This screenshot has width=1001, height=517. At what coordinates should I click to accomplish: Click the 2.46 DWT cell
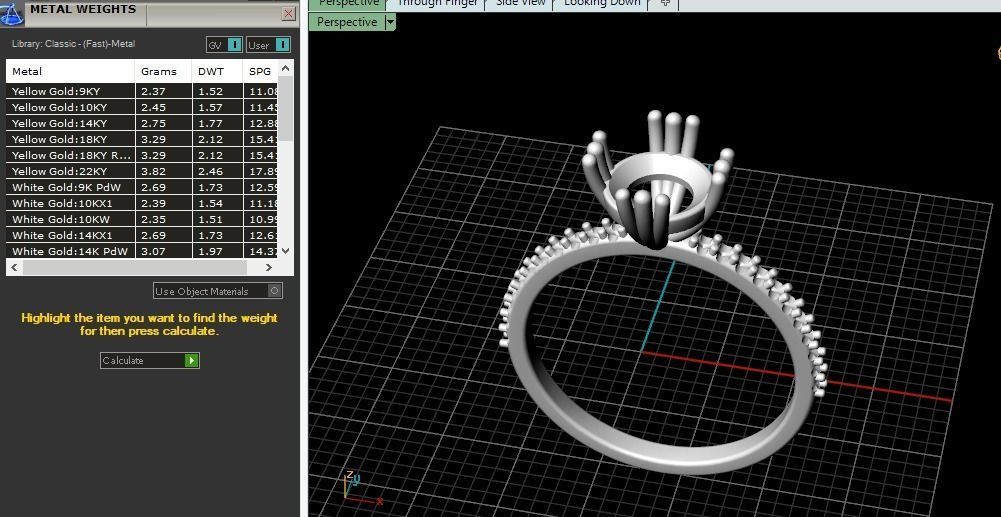tap(218, 171)
